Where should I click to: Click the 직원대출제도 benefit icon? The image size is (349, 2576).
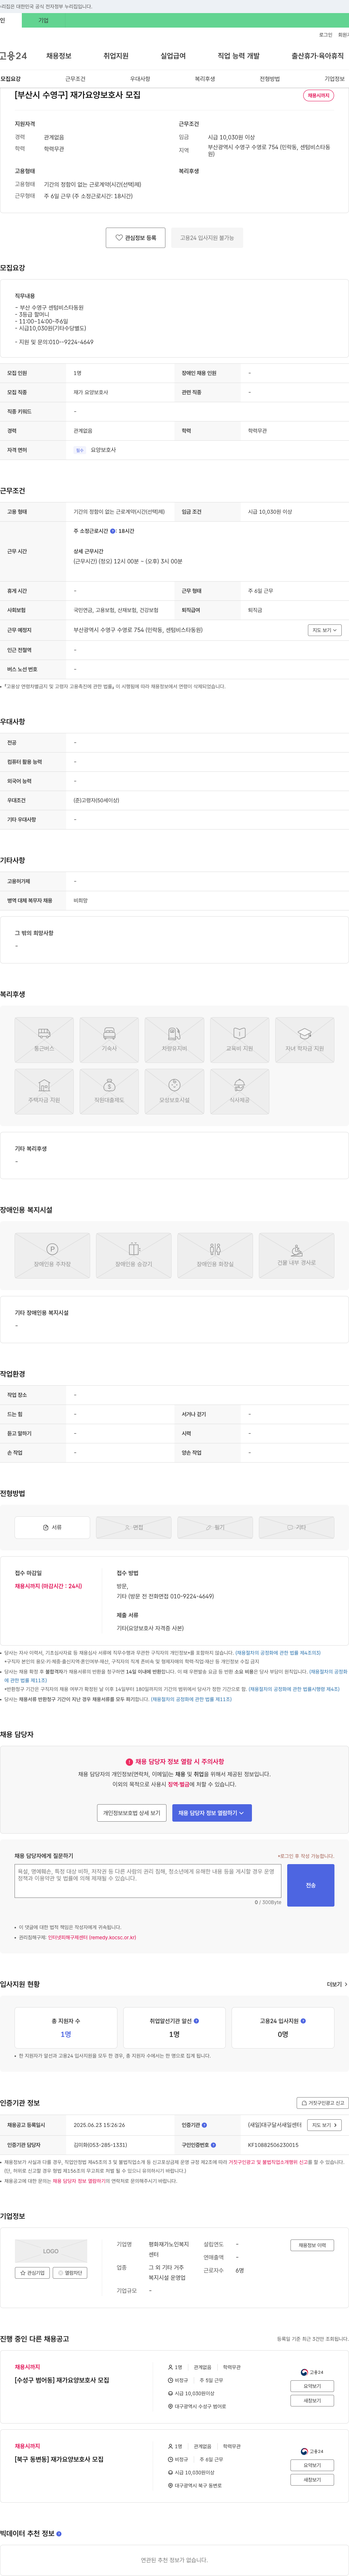click(x=109, y=1091)
